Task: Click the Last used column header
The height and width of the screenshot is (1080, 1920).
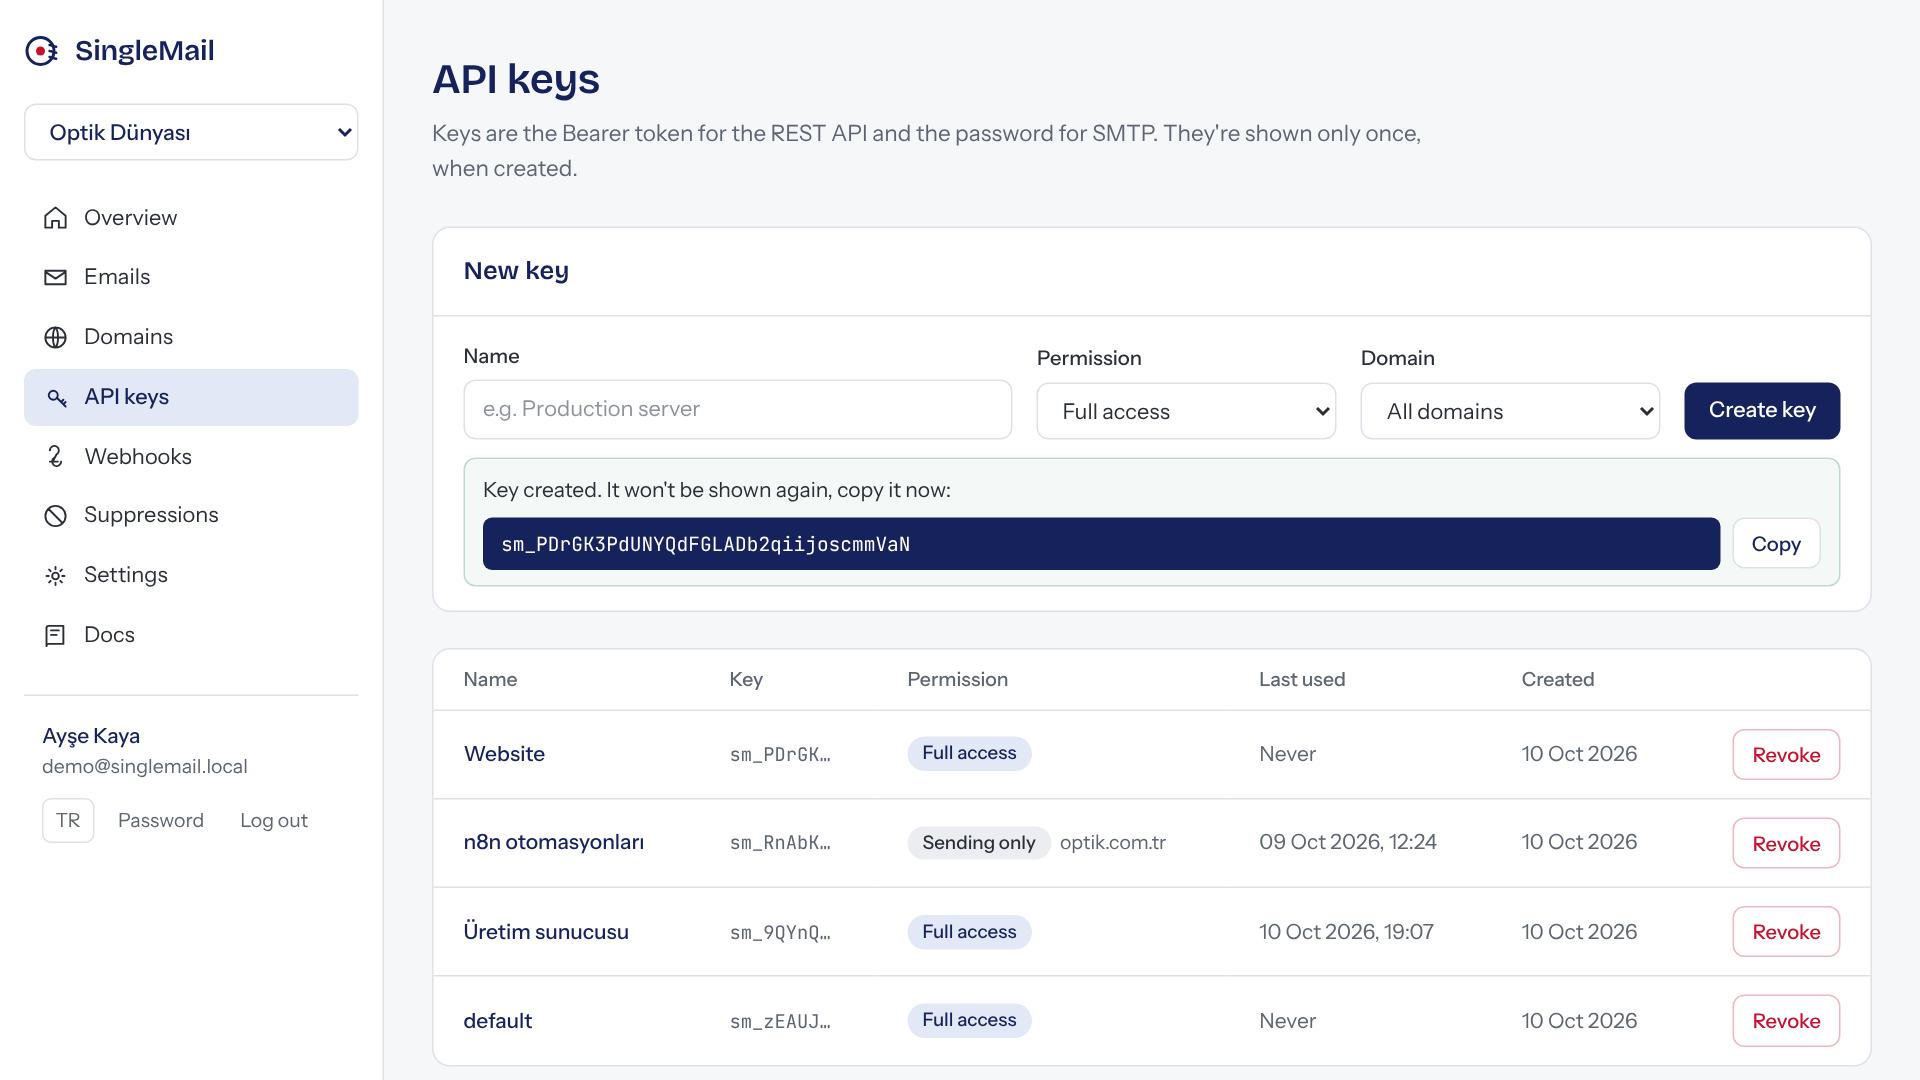Action: (1302, 680)
